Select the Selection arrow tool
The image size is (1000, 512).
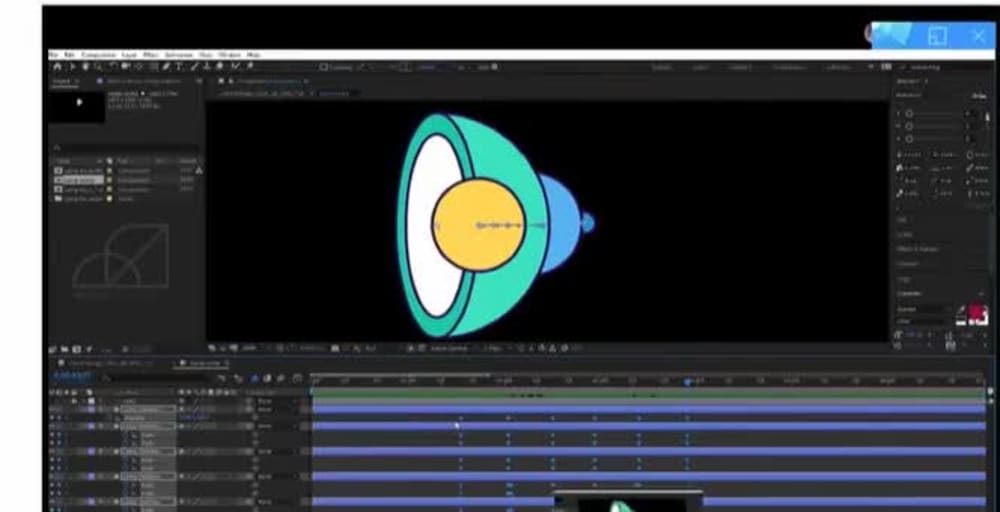click(72, 66)
